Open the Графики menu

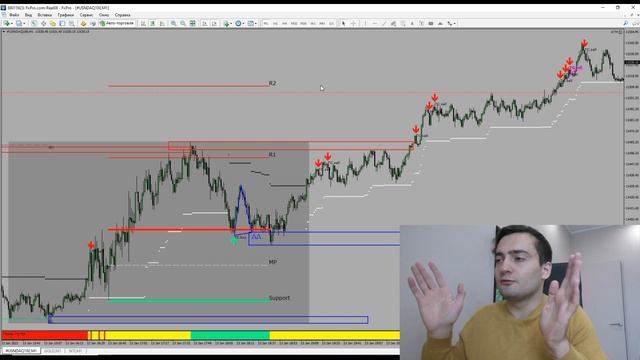(66, 15)
